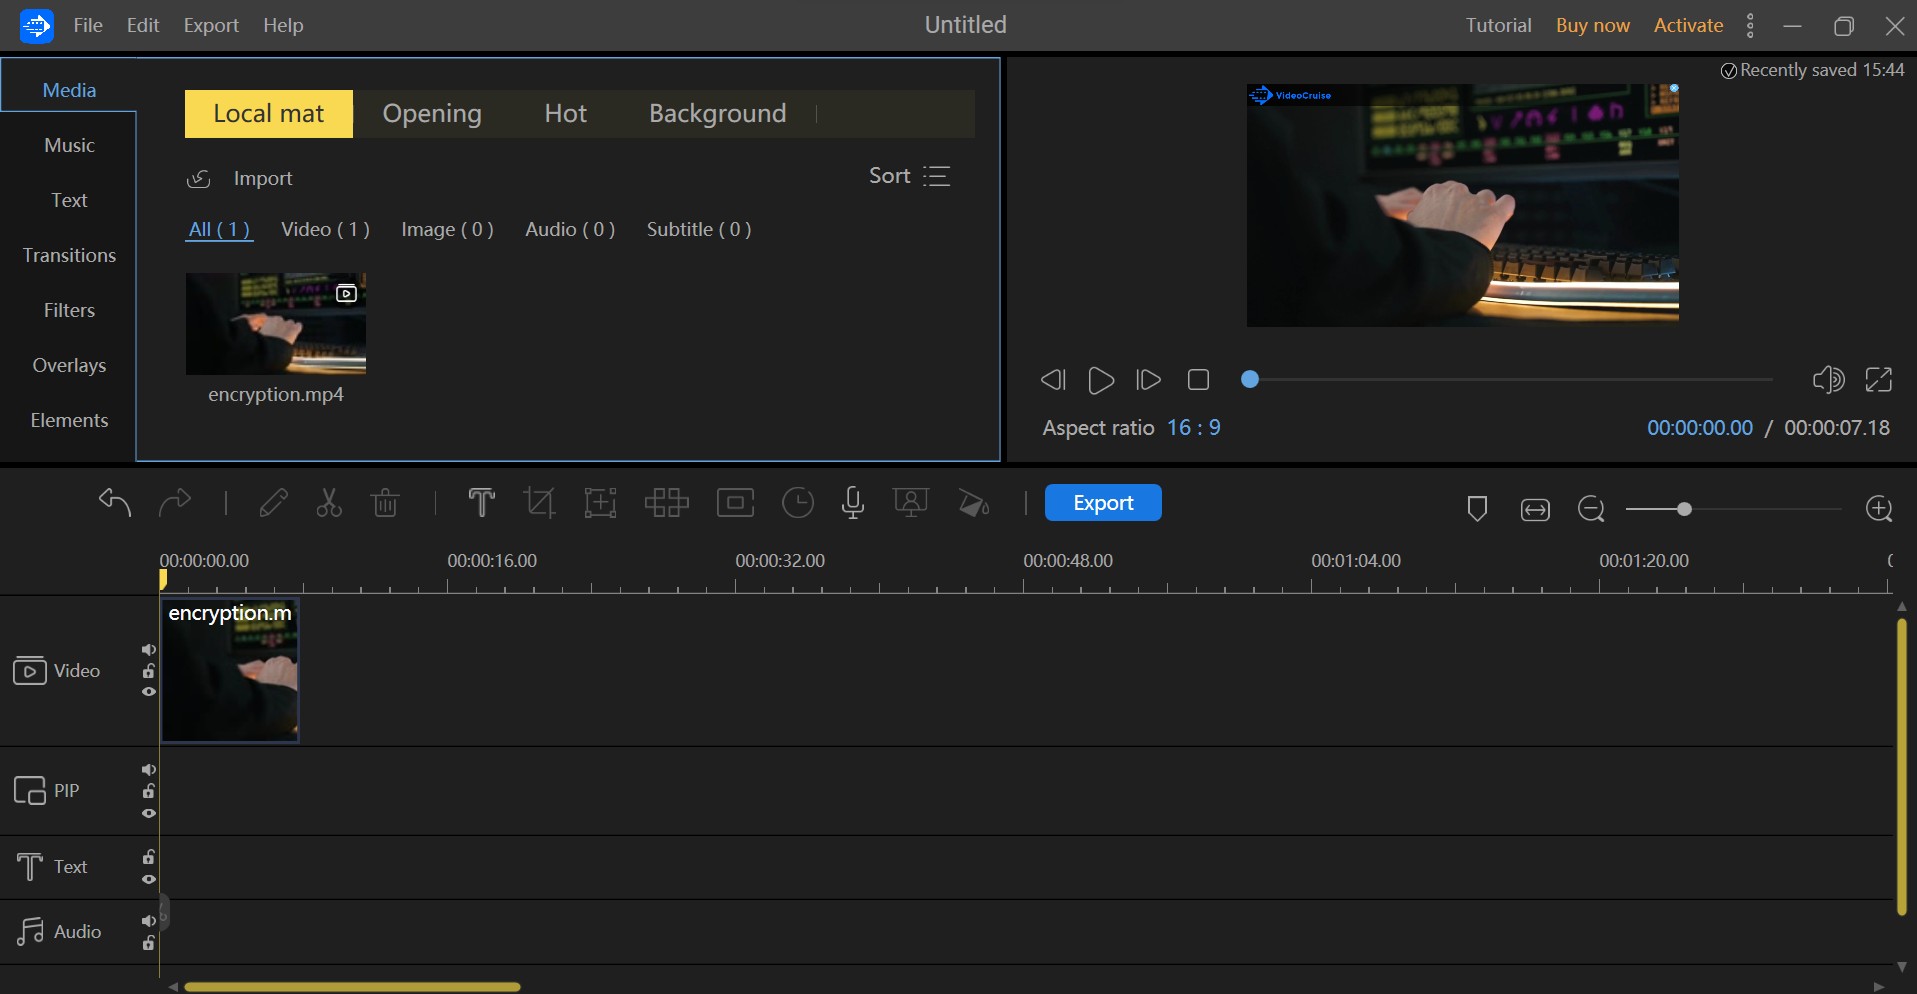
Task: Add a timeline marker shield icon
Action: (x=1477, y=509)
